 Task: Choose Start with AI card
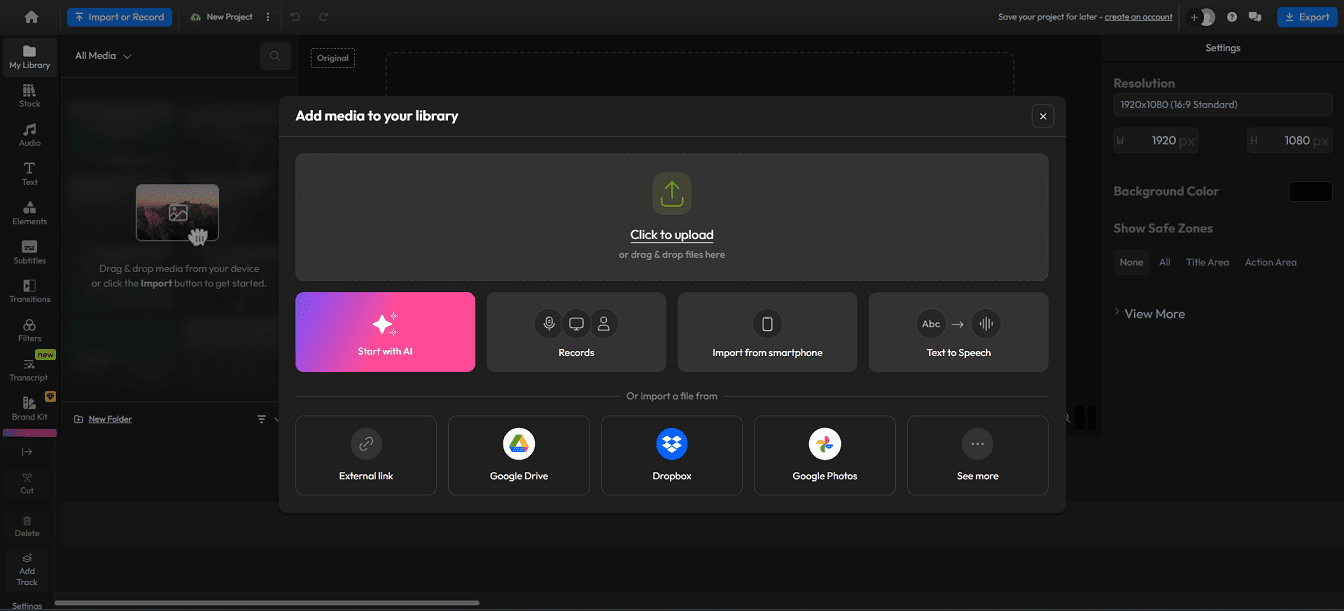click(x=385, y=332)
